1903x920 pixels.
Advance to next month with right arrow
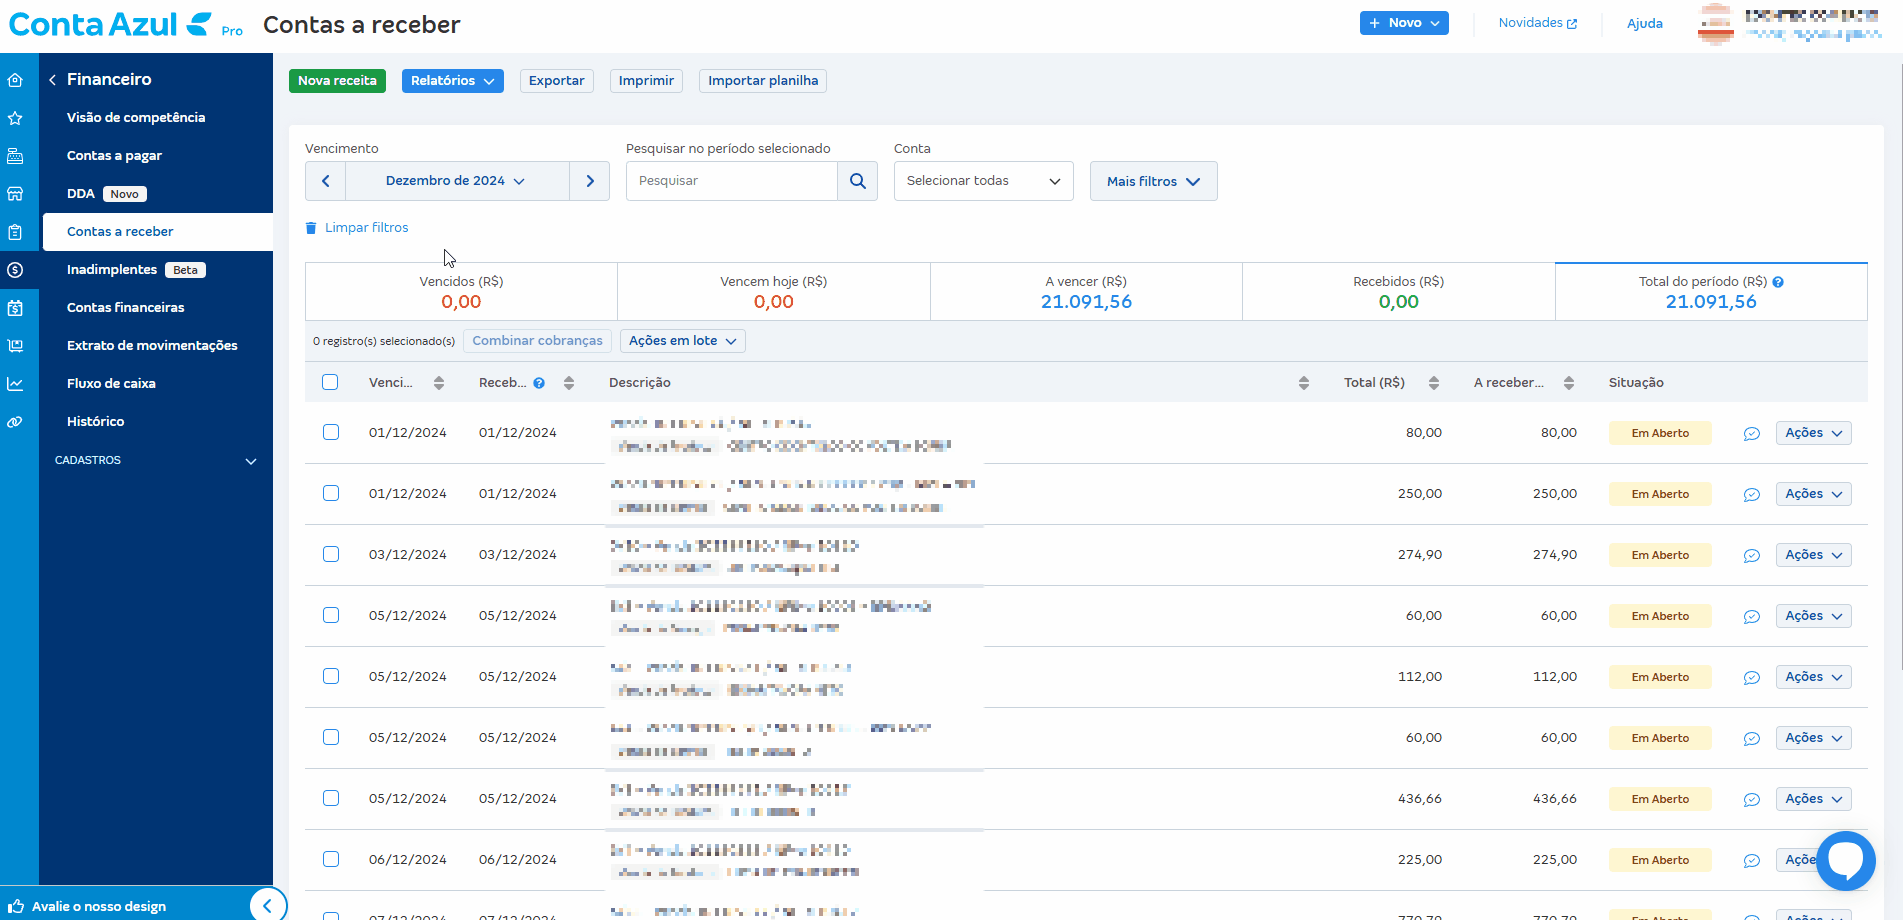[590, 181]
